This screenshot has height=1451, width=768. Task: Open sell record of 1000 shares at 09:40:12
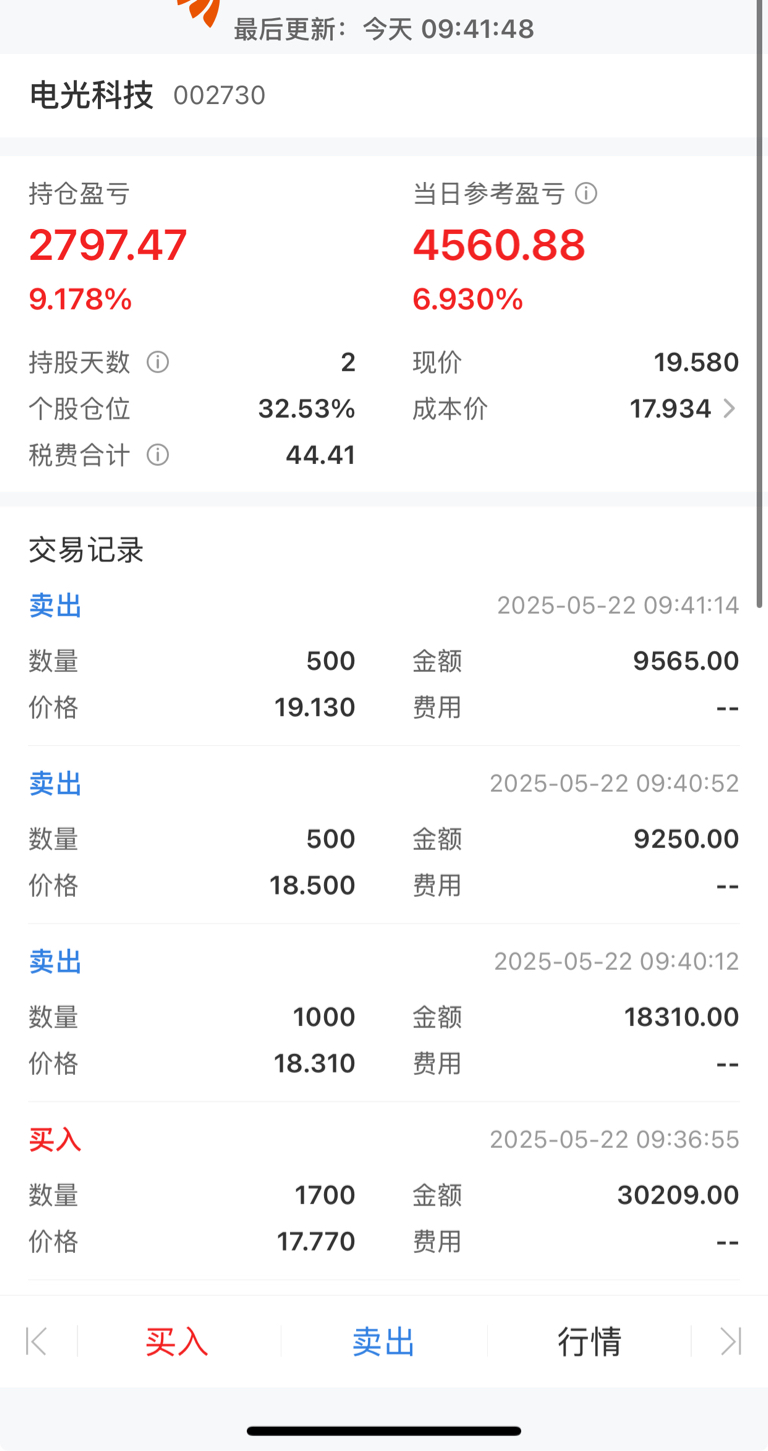pyautogui.click(x=384, y=1013)
